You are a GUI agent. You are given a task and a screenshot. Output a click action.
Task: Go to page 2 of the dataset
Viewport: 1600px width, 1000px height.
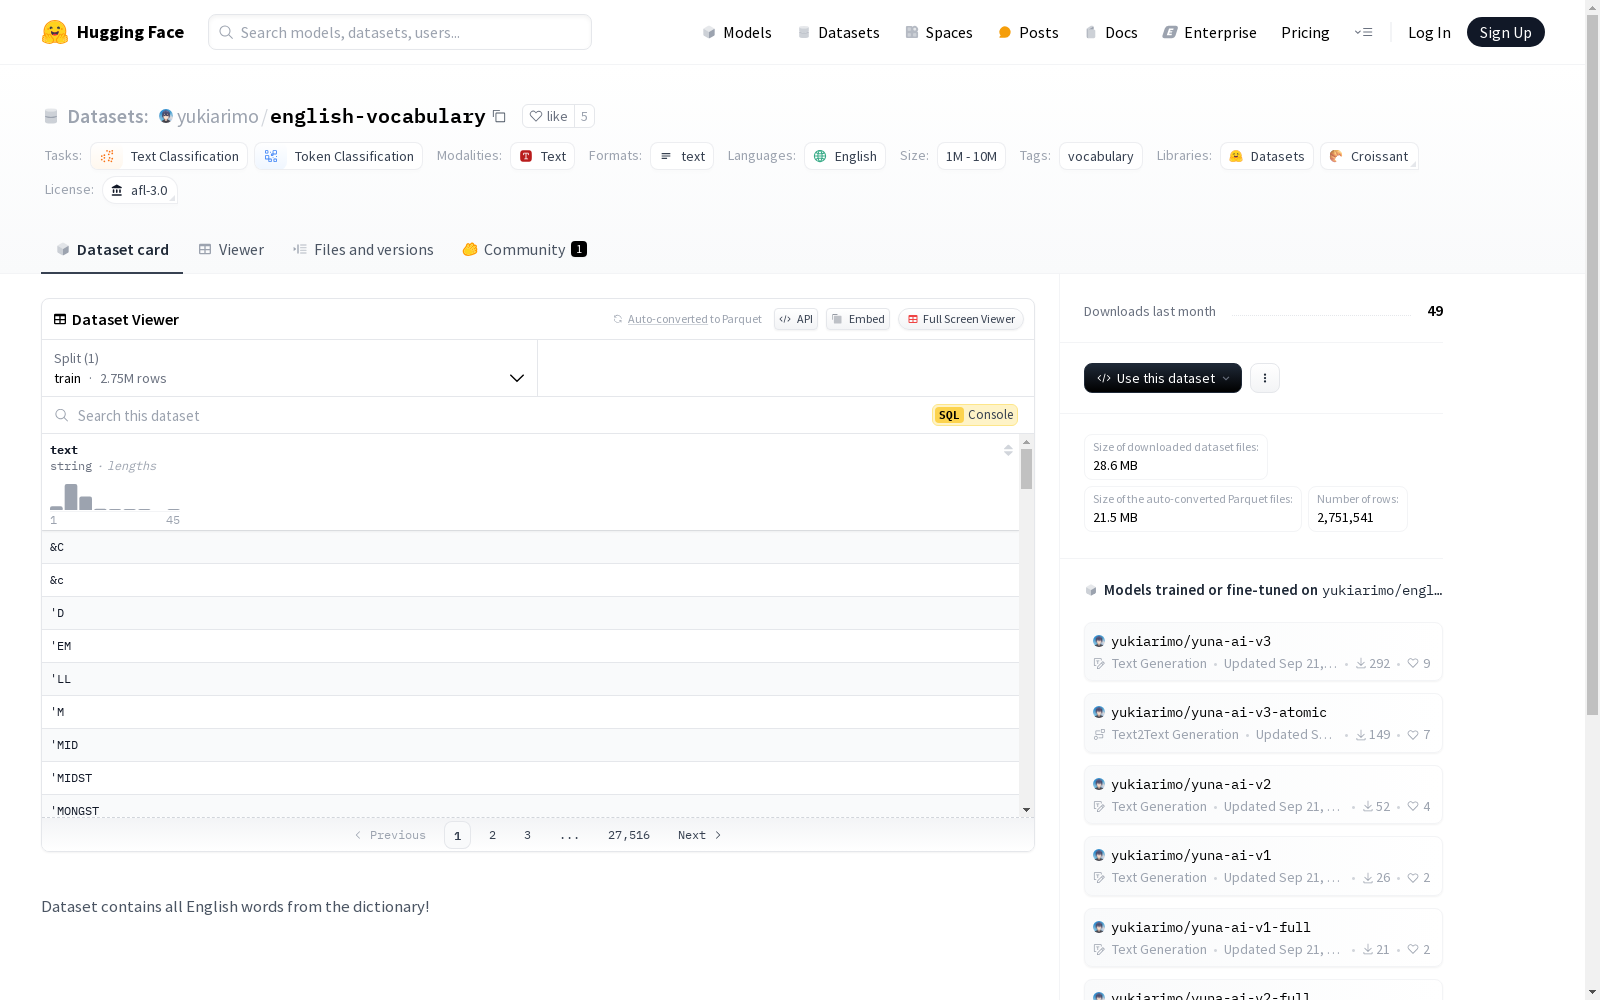[492, 835]
